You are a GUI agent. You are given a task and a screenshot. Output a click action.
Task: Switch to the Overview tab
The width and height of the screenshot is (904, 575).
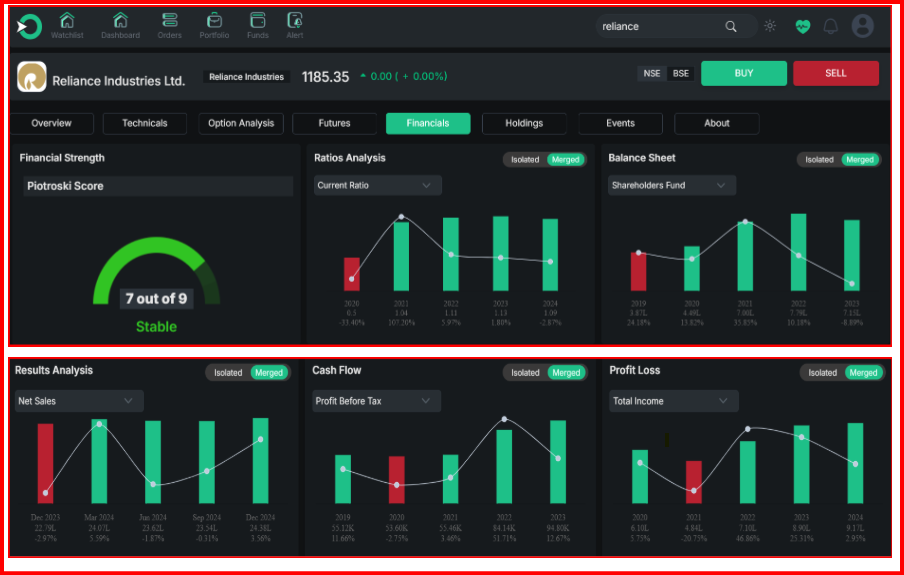pos(52,123)
